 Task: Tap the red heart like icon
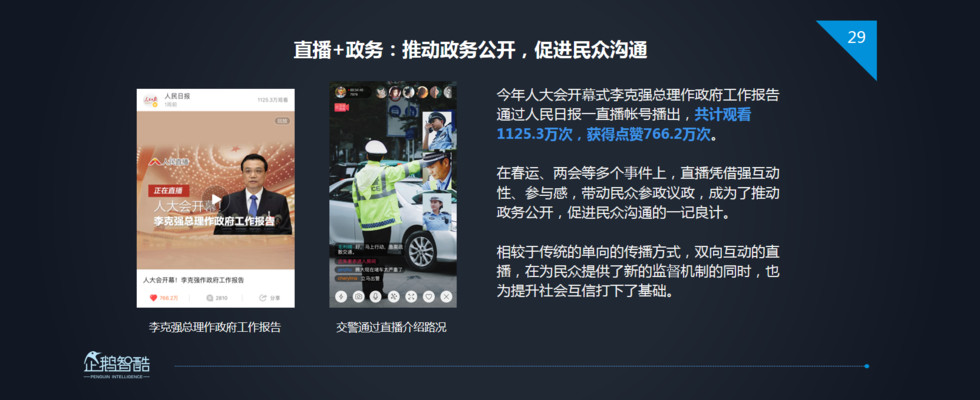(x=153, y=298)
